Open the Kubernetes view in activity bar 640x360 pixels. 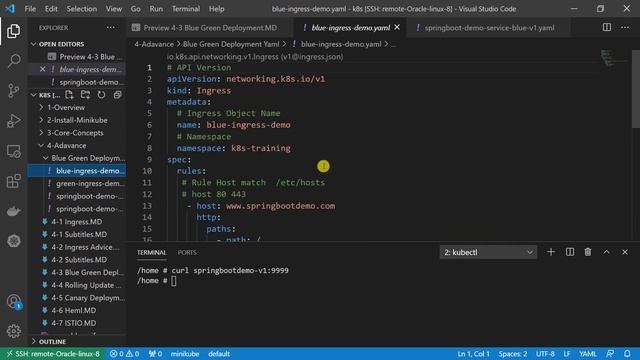[13, 241]
